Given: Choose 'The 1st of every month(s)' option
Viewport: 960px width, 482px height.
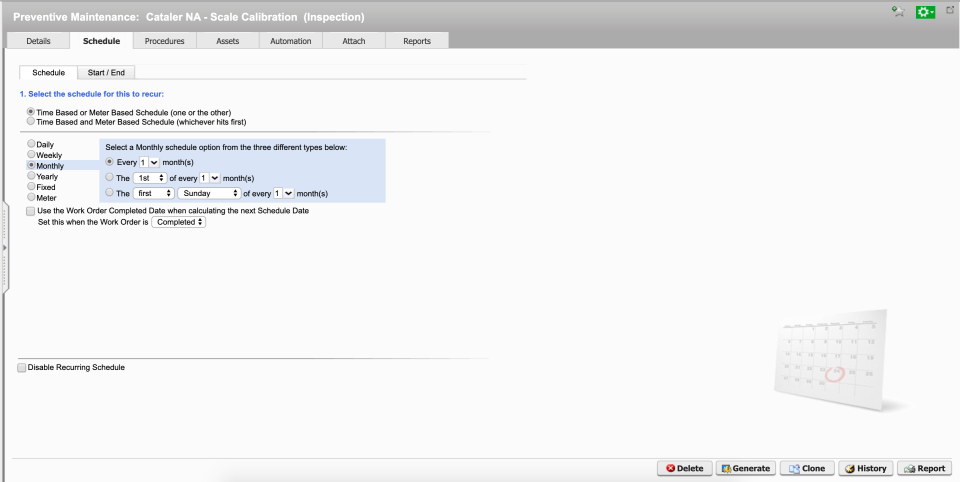Looking at the screenshot, I should pos(110,178).
